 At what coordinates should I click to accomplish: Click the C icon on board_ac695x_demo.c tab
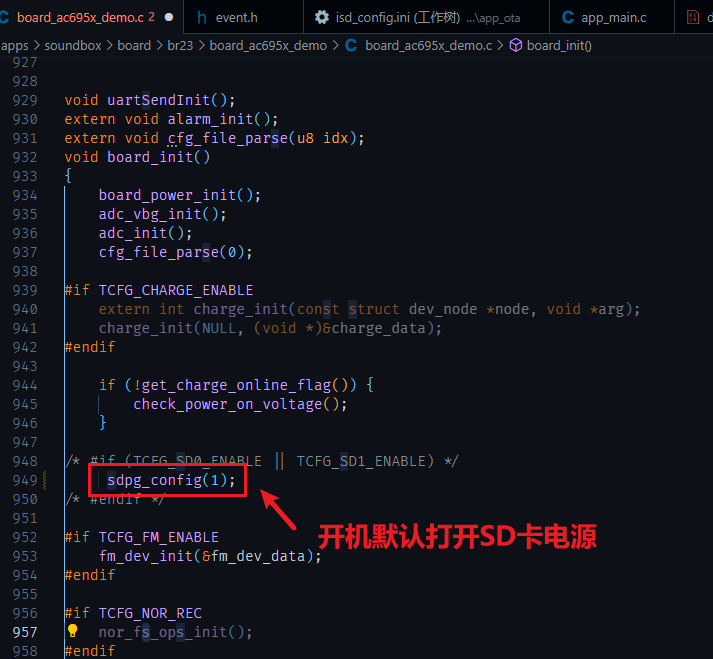[5, 17]
